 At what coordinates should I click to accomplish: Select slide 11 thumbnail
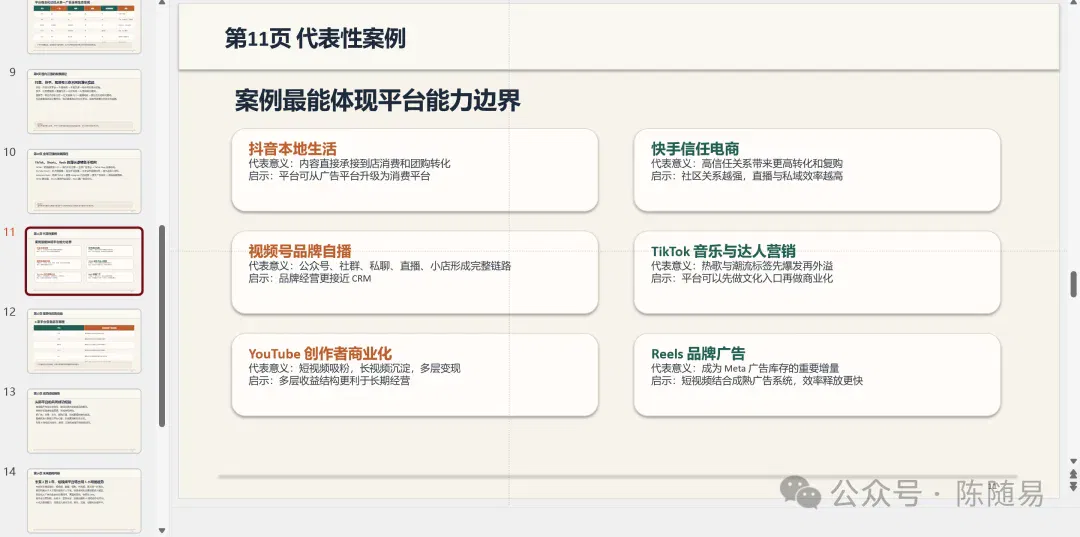[x=84, y=261]
